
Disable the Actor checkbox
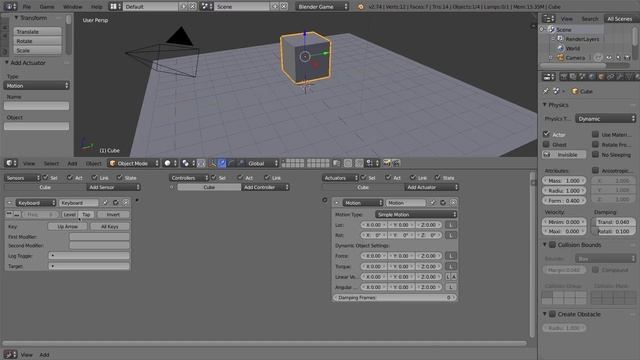(546, 134)
